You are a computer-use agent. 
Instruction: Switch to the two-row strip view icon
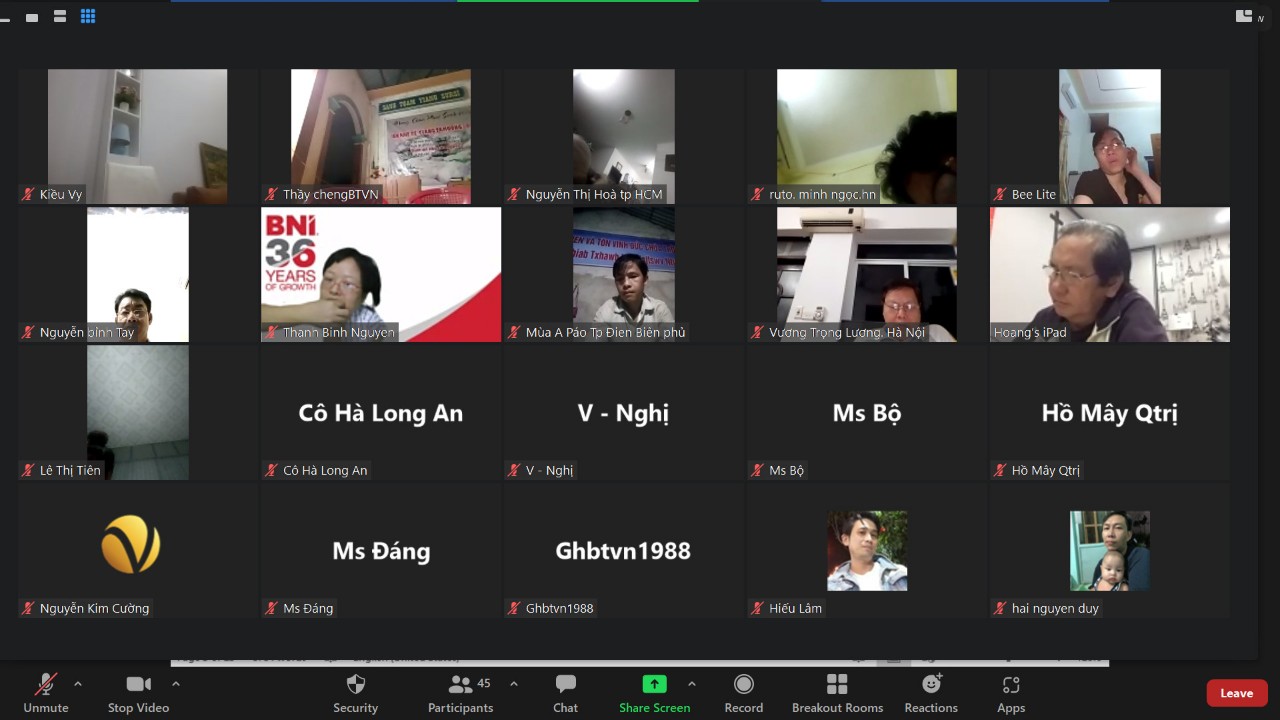pyautogui.click(x=60, y=16)
